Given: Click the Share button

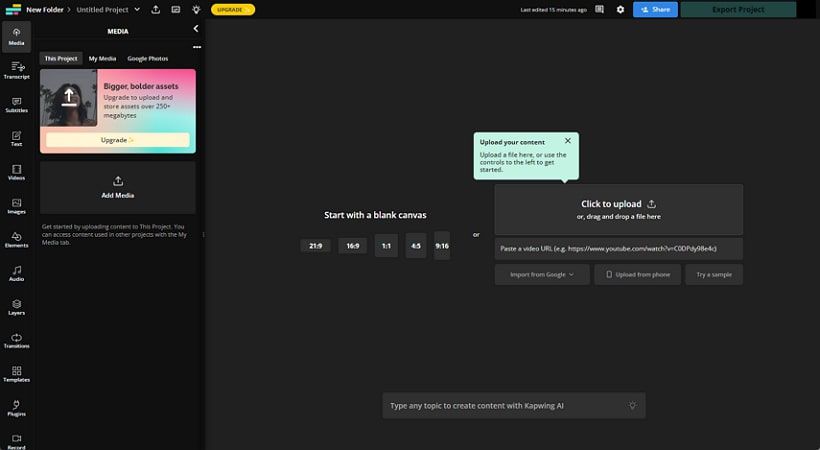Looking at the screenshot, I should (x=655, y=9).
